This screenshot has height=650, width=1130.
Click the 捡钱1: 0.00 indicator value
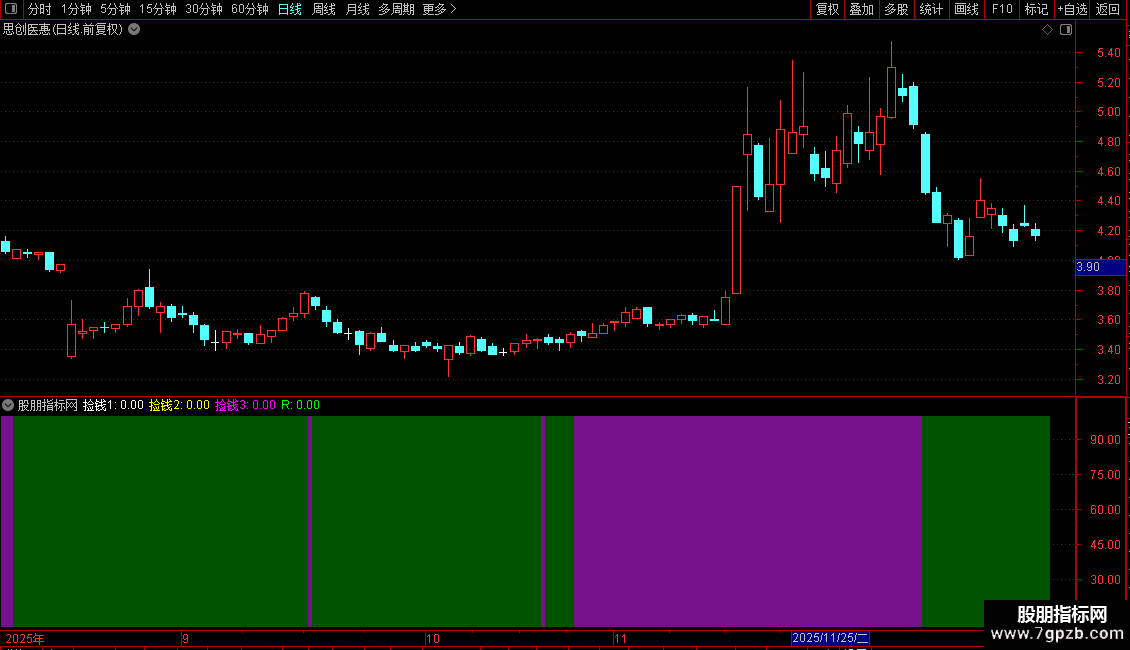point(113,405)
